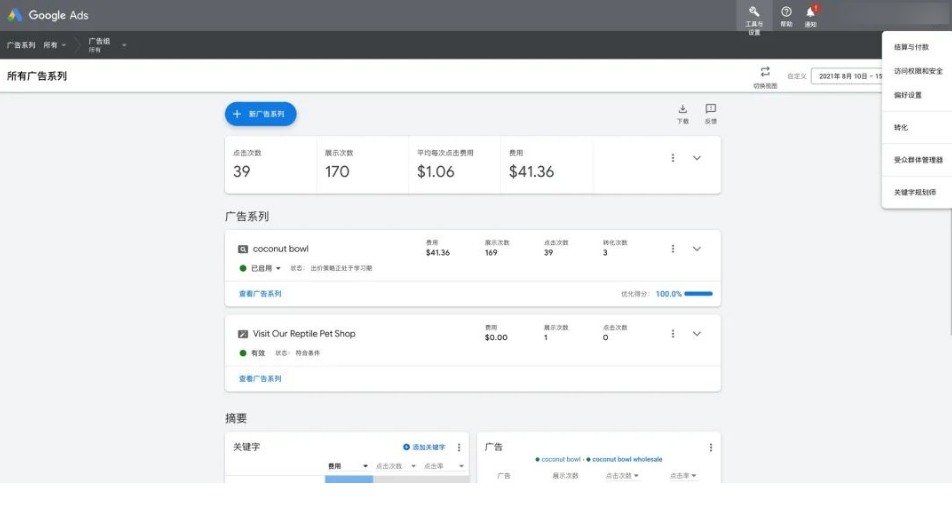The height and width of the screenshot is (520, 952).
Task: Open the Tools and Settings wrench menu
Action: (x=754, y=14)
